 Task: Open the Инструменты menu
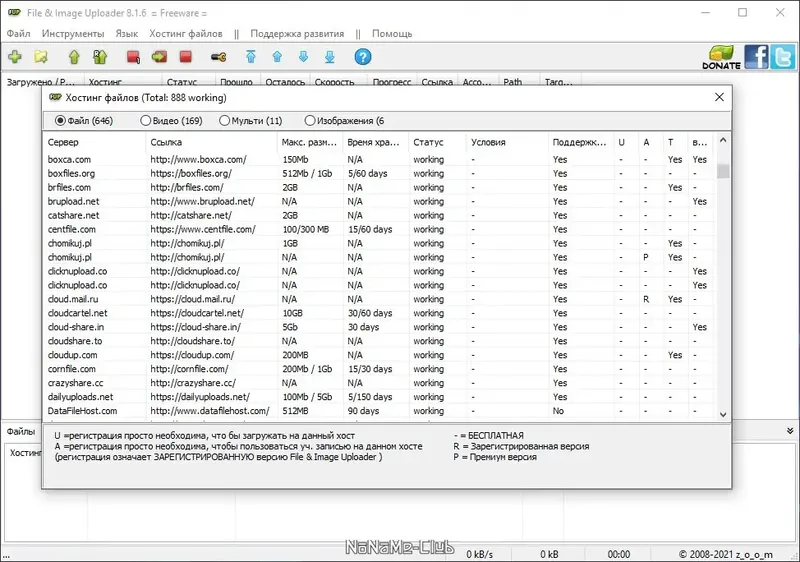(73, 34)
